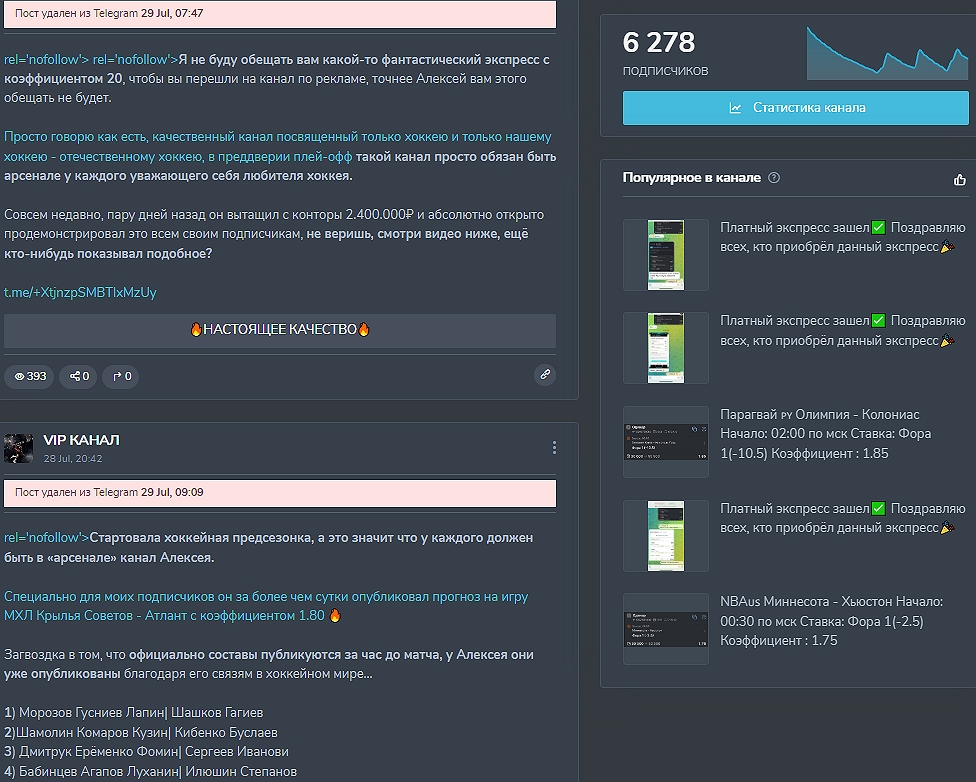The image size is (976, 782).
Task: Open the post timestamp 28 Jul, 20:42
Action: pos(72,458)
